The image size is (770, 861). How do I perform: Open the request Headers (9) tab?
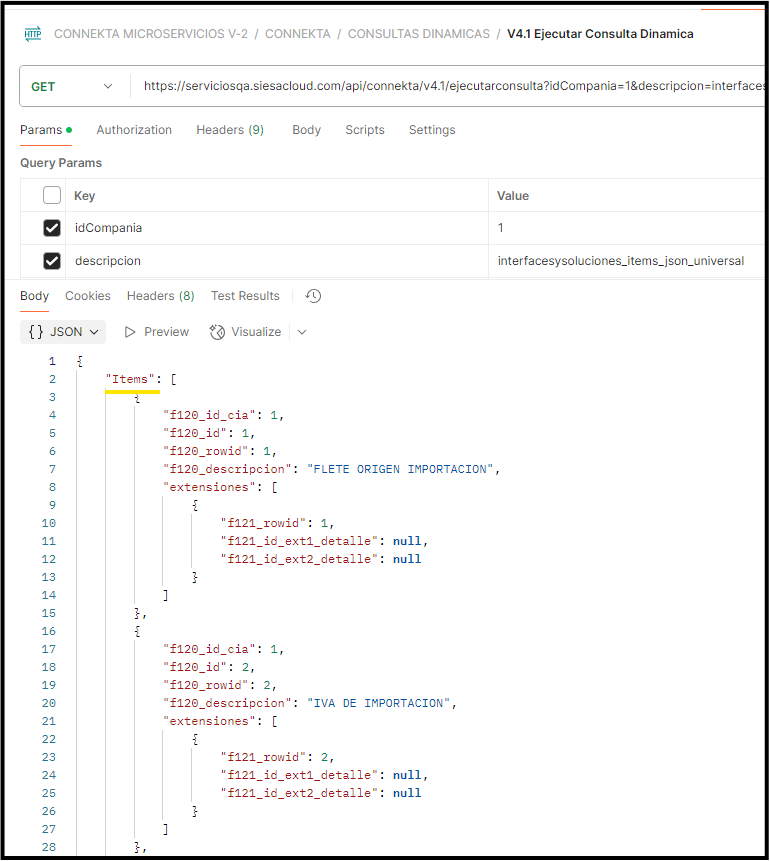click(230, 130)
